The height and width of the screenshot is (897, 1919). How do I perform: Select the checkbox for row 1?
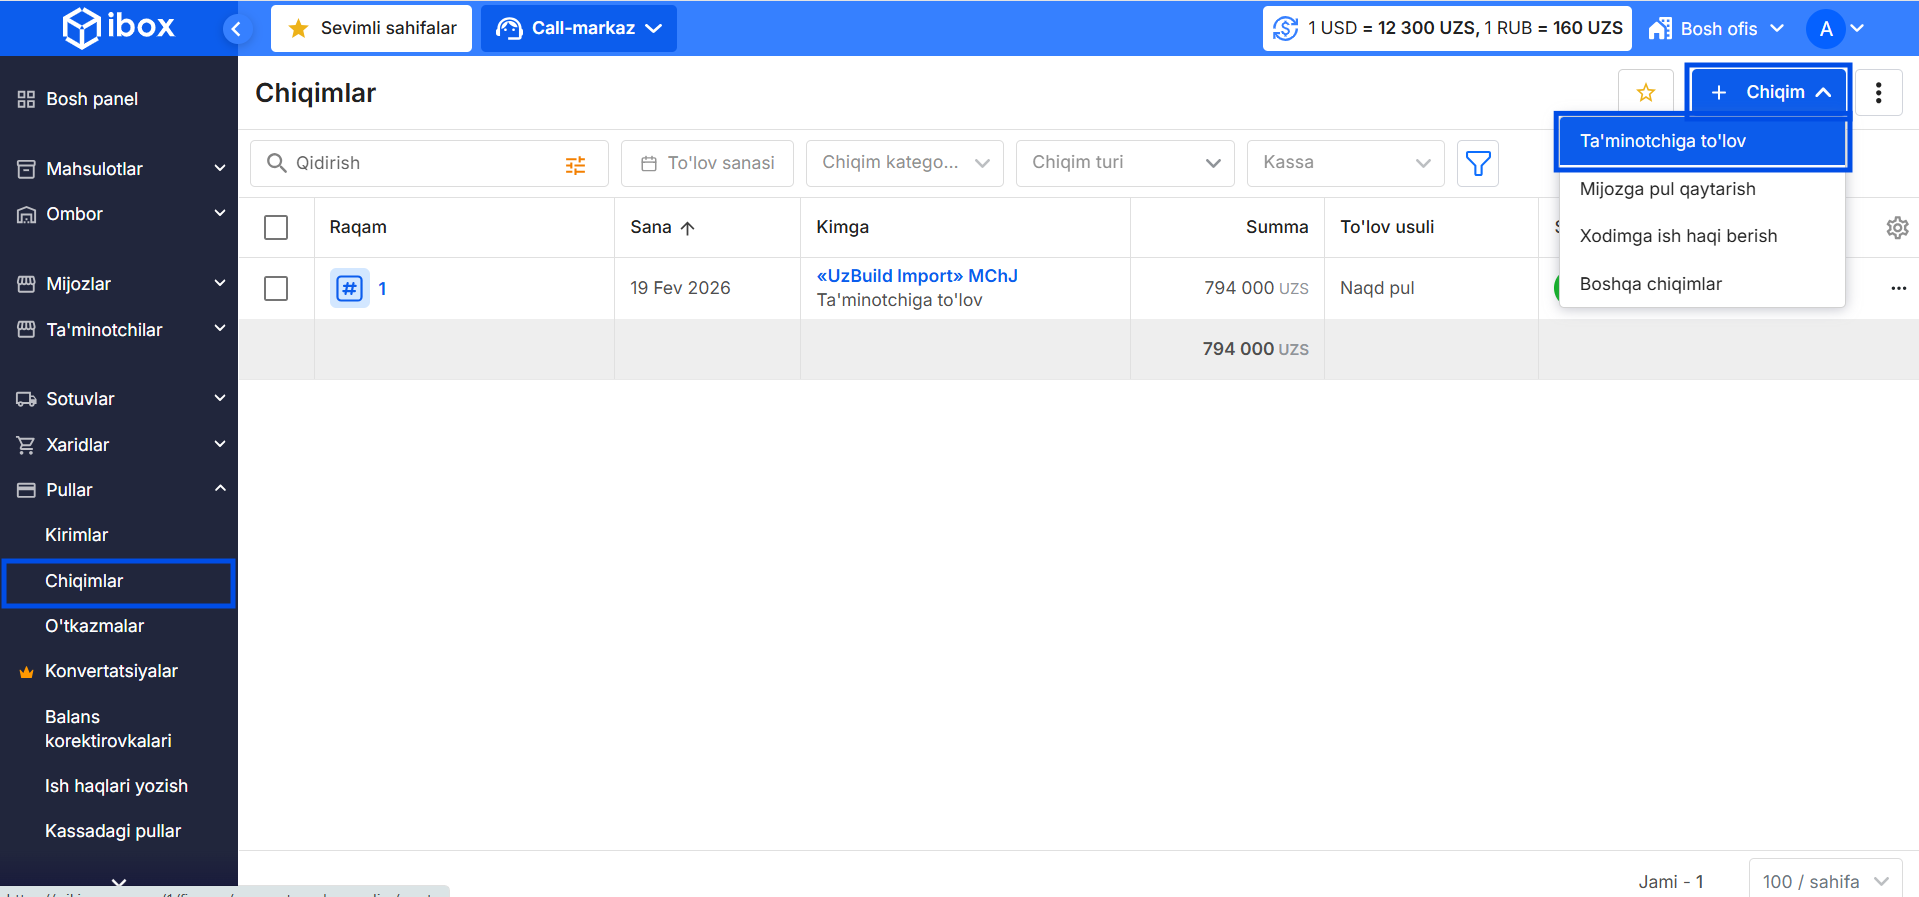(x=276, y=289)
